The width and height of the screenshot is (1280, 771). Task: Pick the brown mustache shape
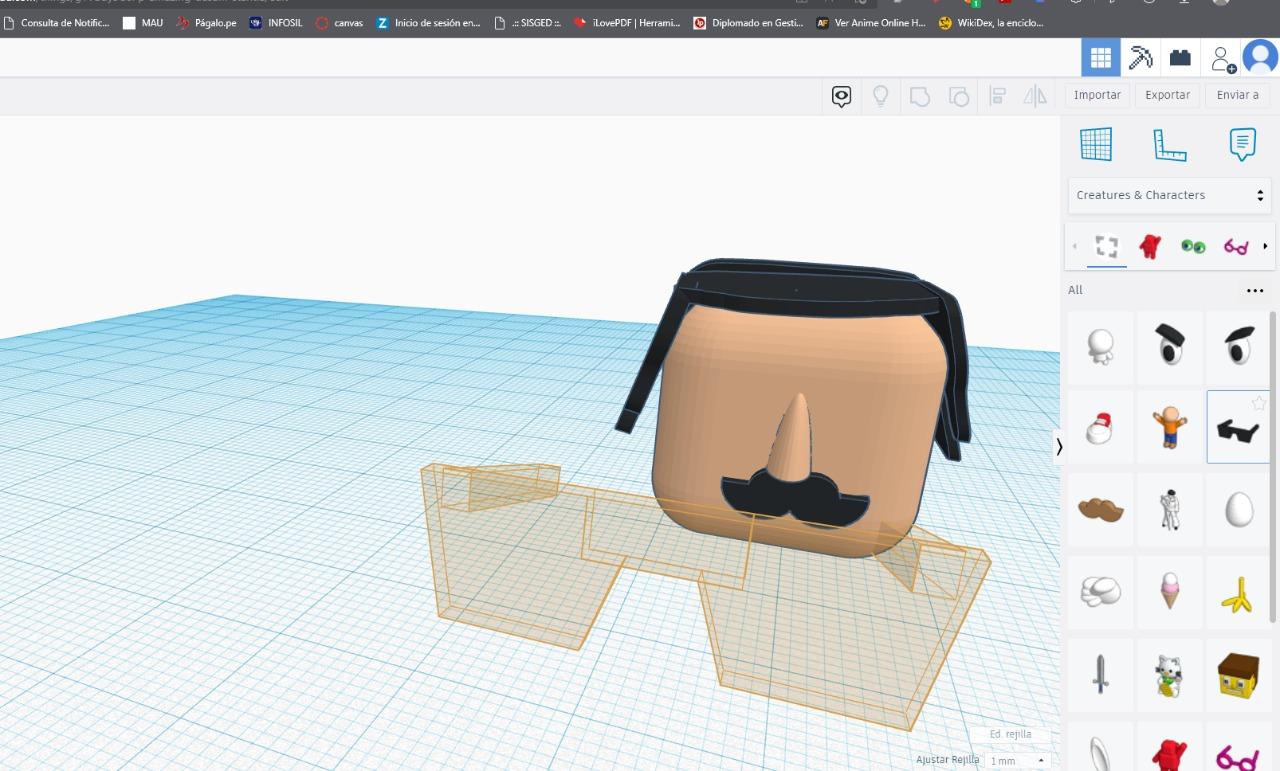pos(1101,510)
